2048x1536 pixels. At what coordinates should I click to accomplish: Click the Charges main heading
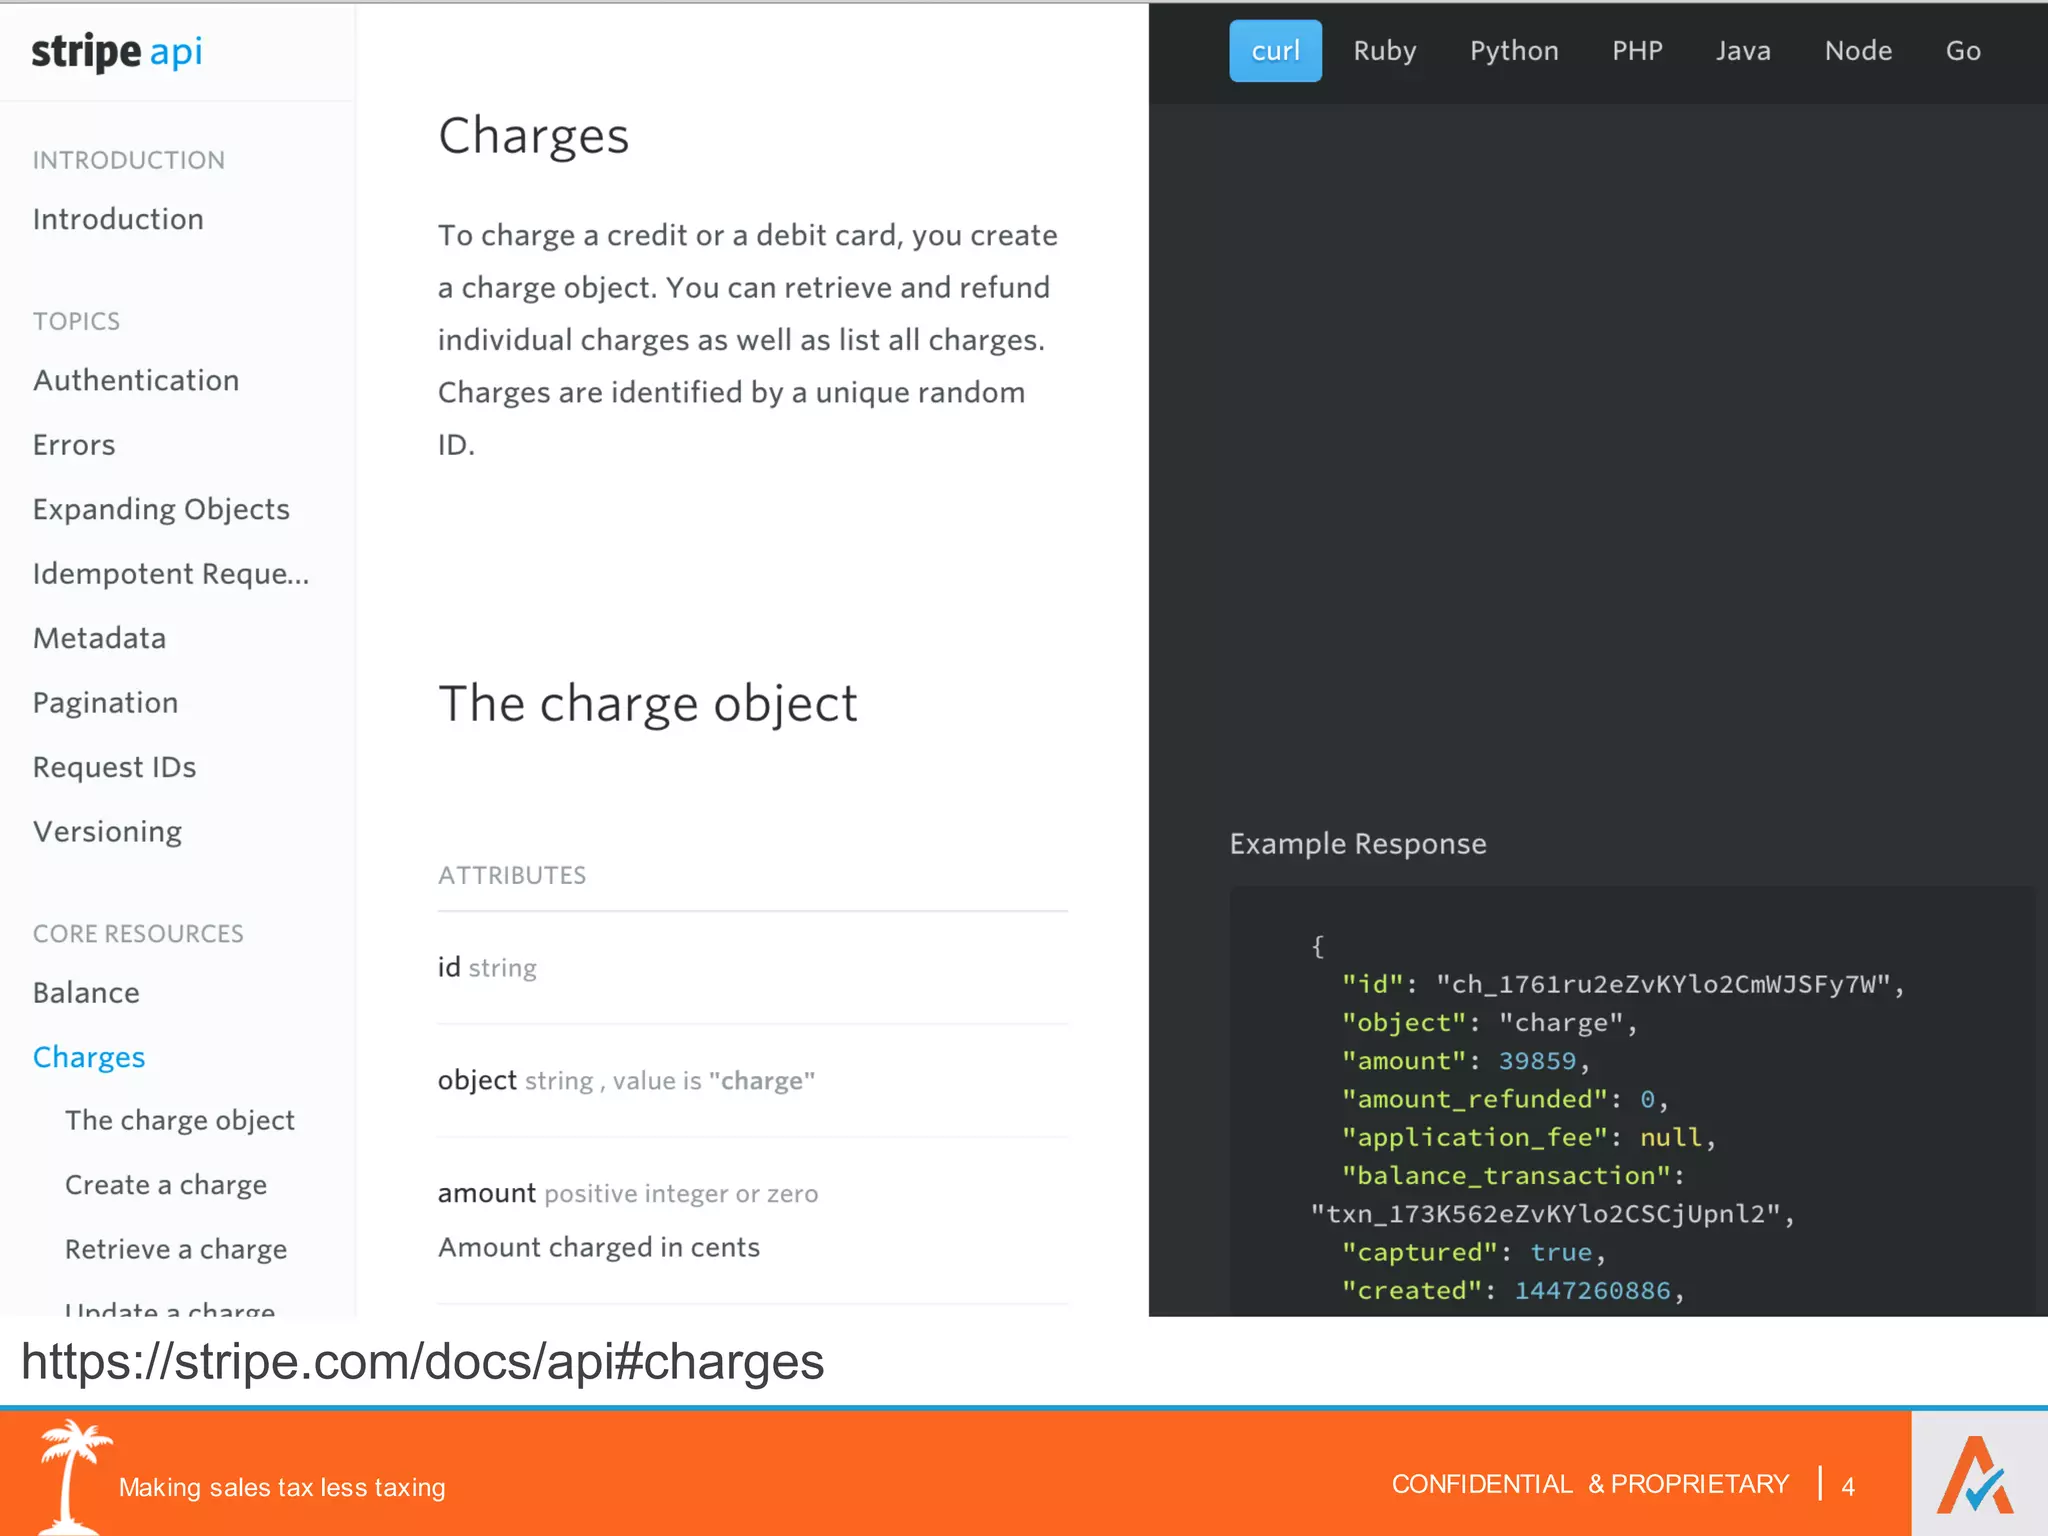(533, 136)
